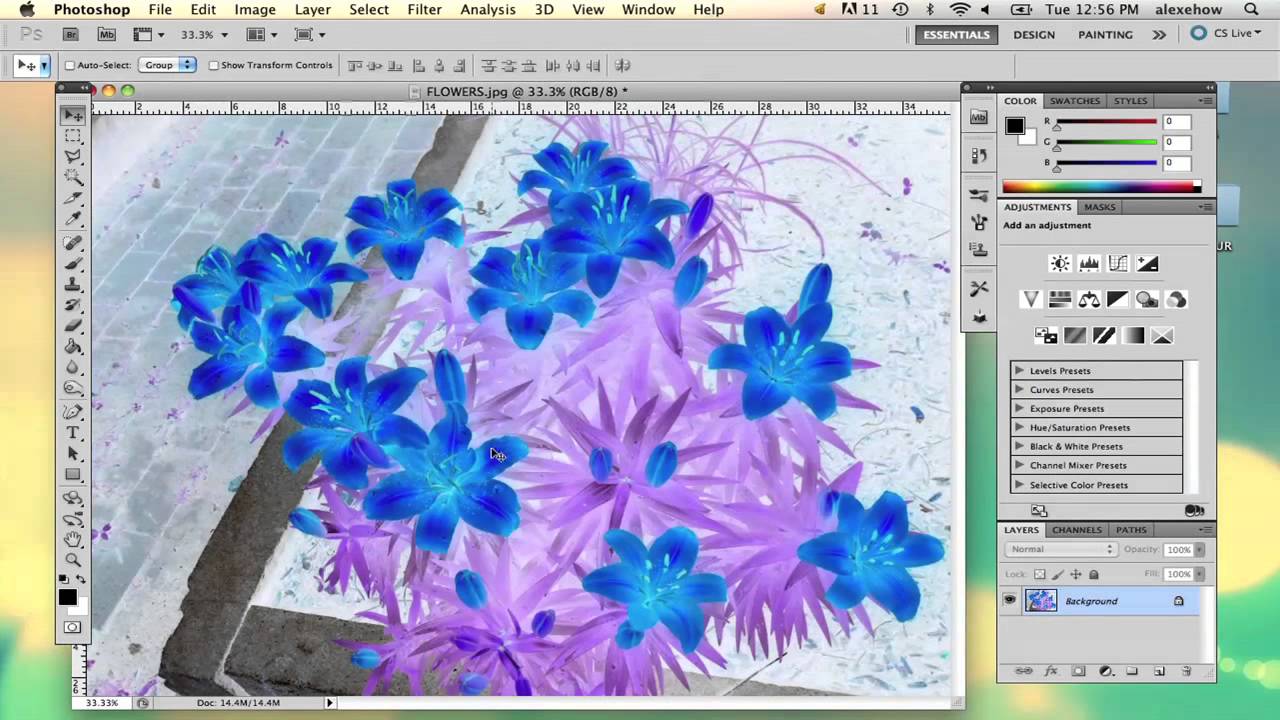Switch to the Swatches tab

click(1074, 101)
